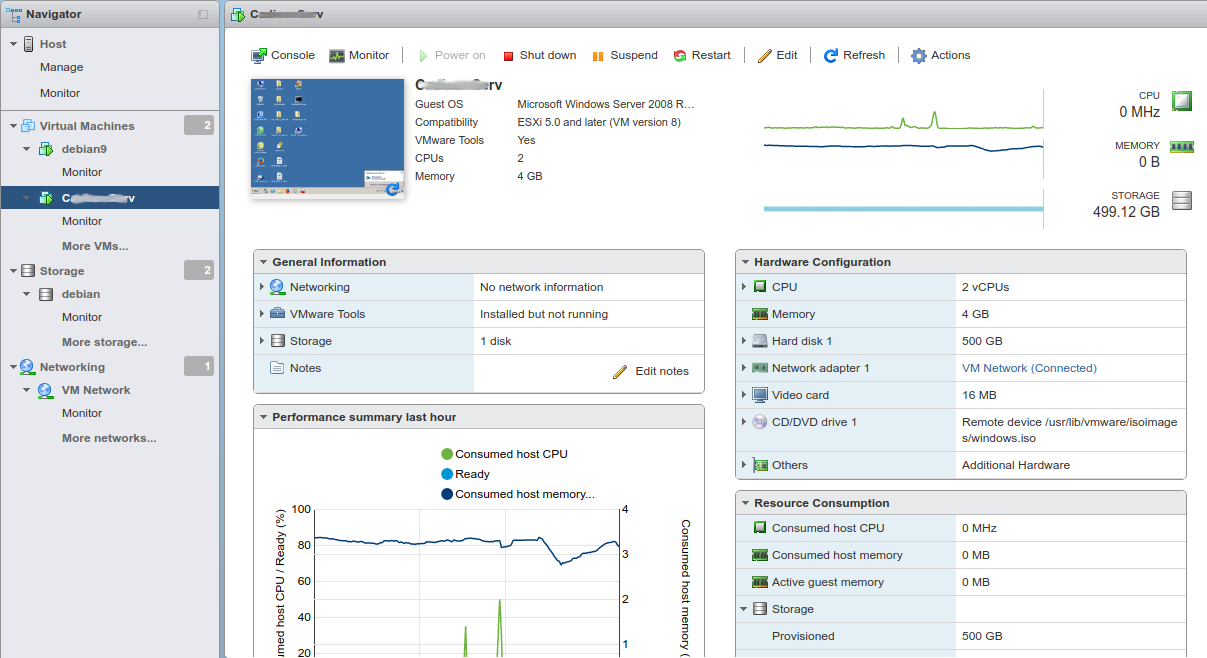Click the 'No network information' text

click(x=542, y=287)
